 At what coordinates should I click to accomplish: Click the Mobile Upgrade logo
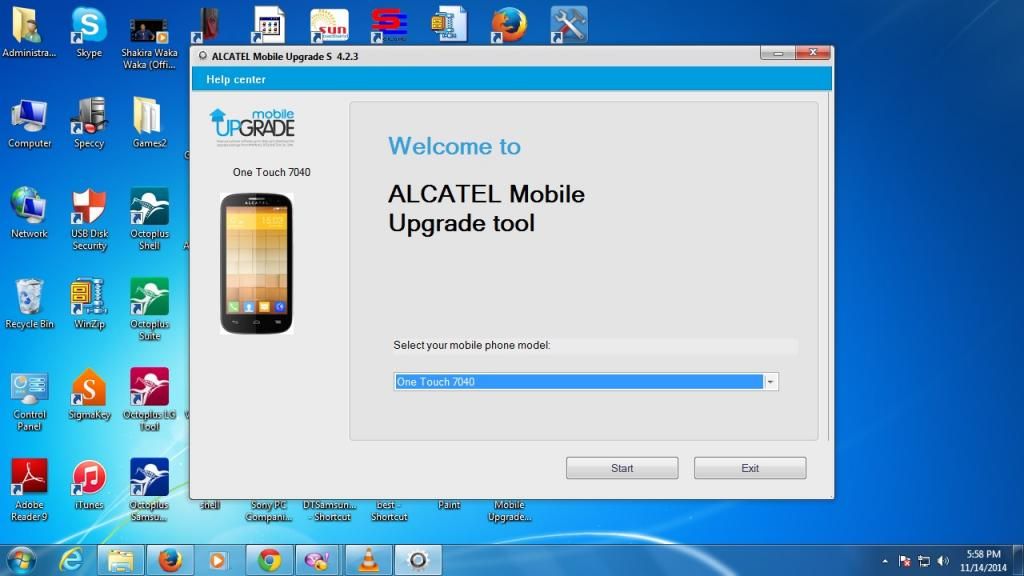(252, 125)
